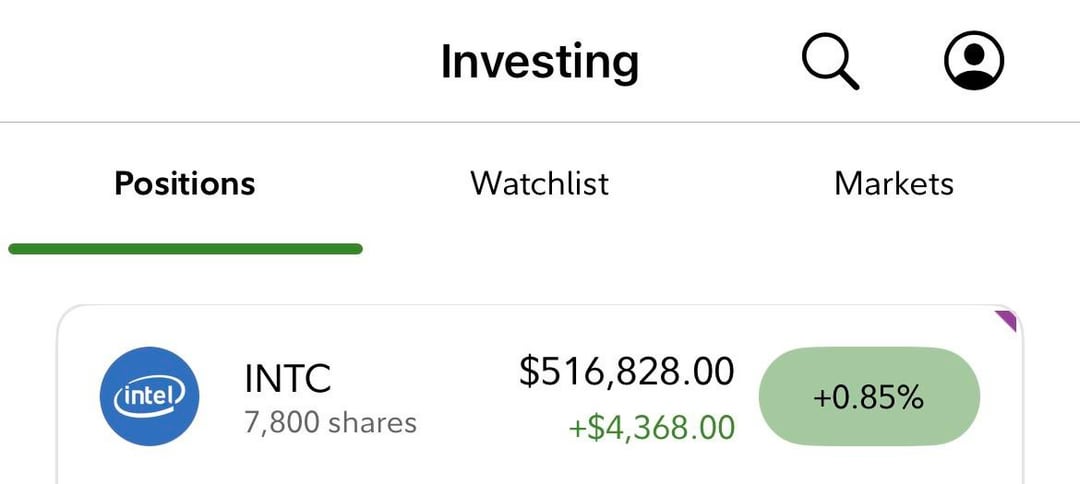
Task: Open the account profile icon
Action: point(973,61)
